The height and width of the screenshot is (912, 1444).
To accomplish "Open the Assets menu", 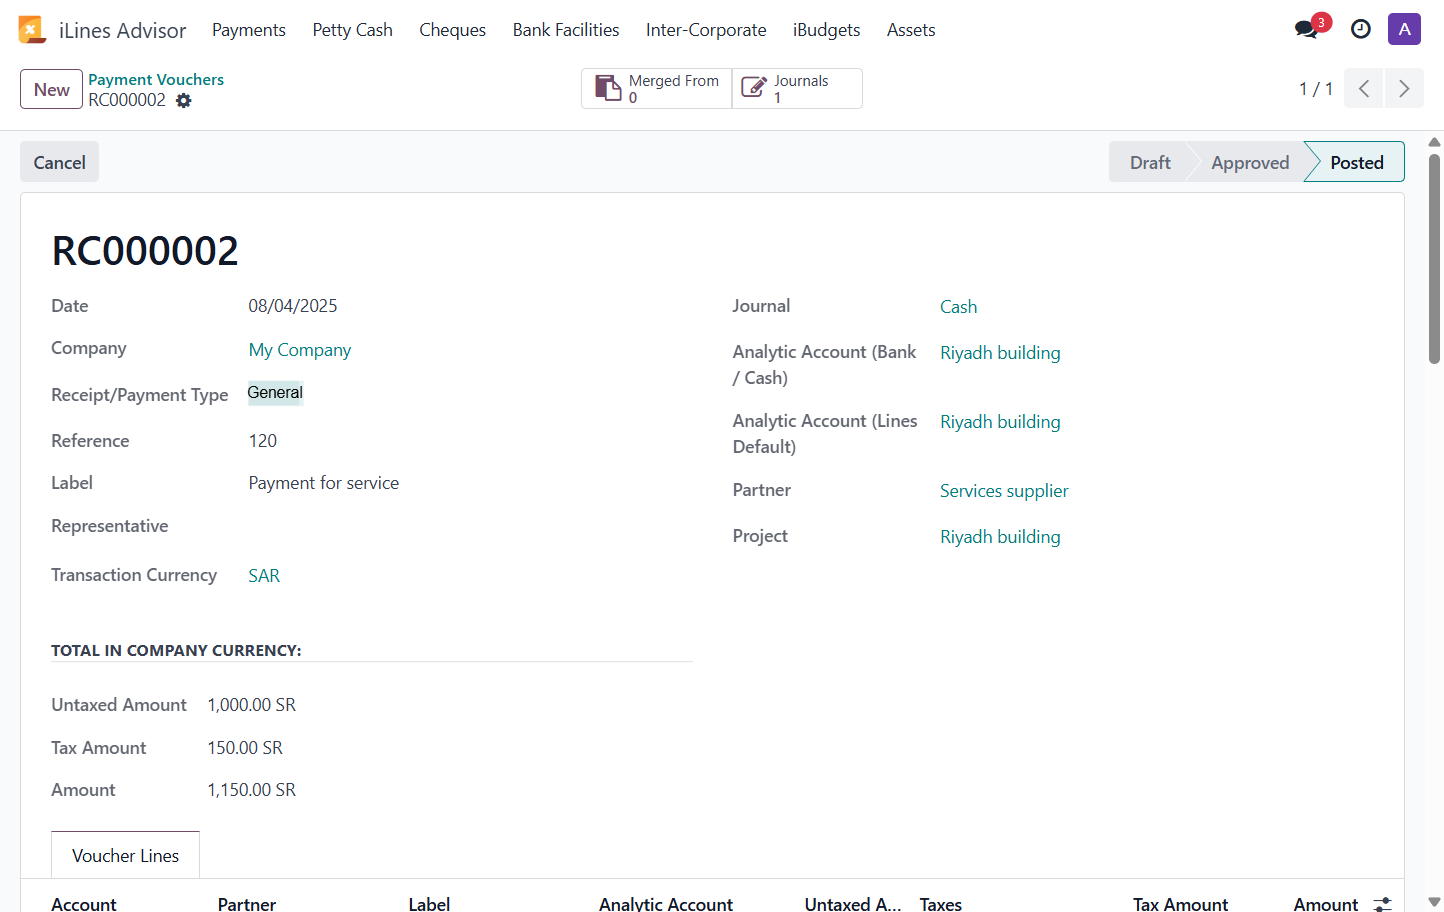I will coord(911,30).
